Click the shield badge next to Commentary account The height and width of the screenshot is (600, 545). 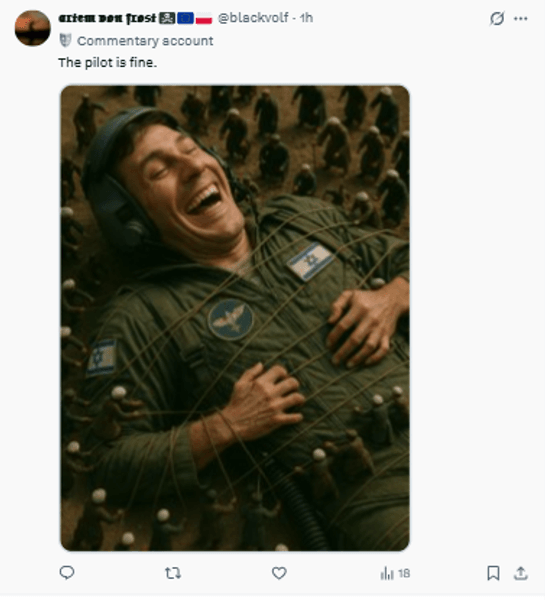(65, 40)
